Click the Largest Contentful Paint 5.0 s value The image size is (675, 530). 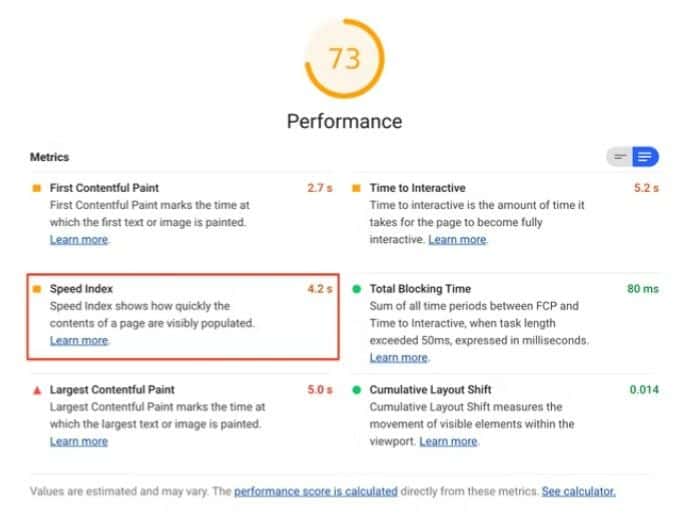click(x=320, y=390)
